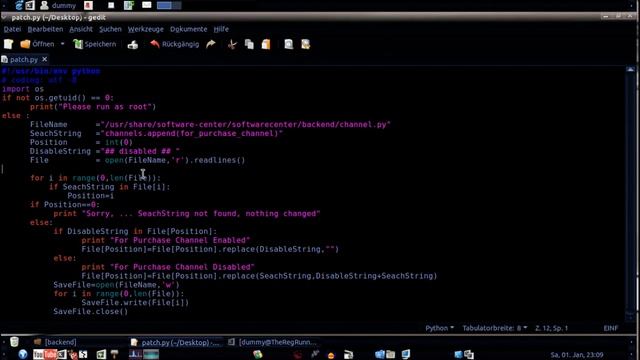Open the Dokumente menu
The image size is (640, 360).
189,29
